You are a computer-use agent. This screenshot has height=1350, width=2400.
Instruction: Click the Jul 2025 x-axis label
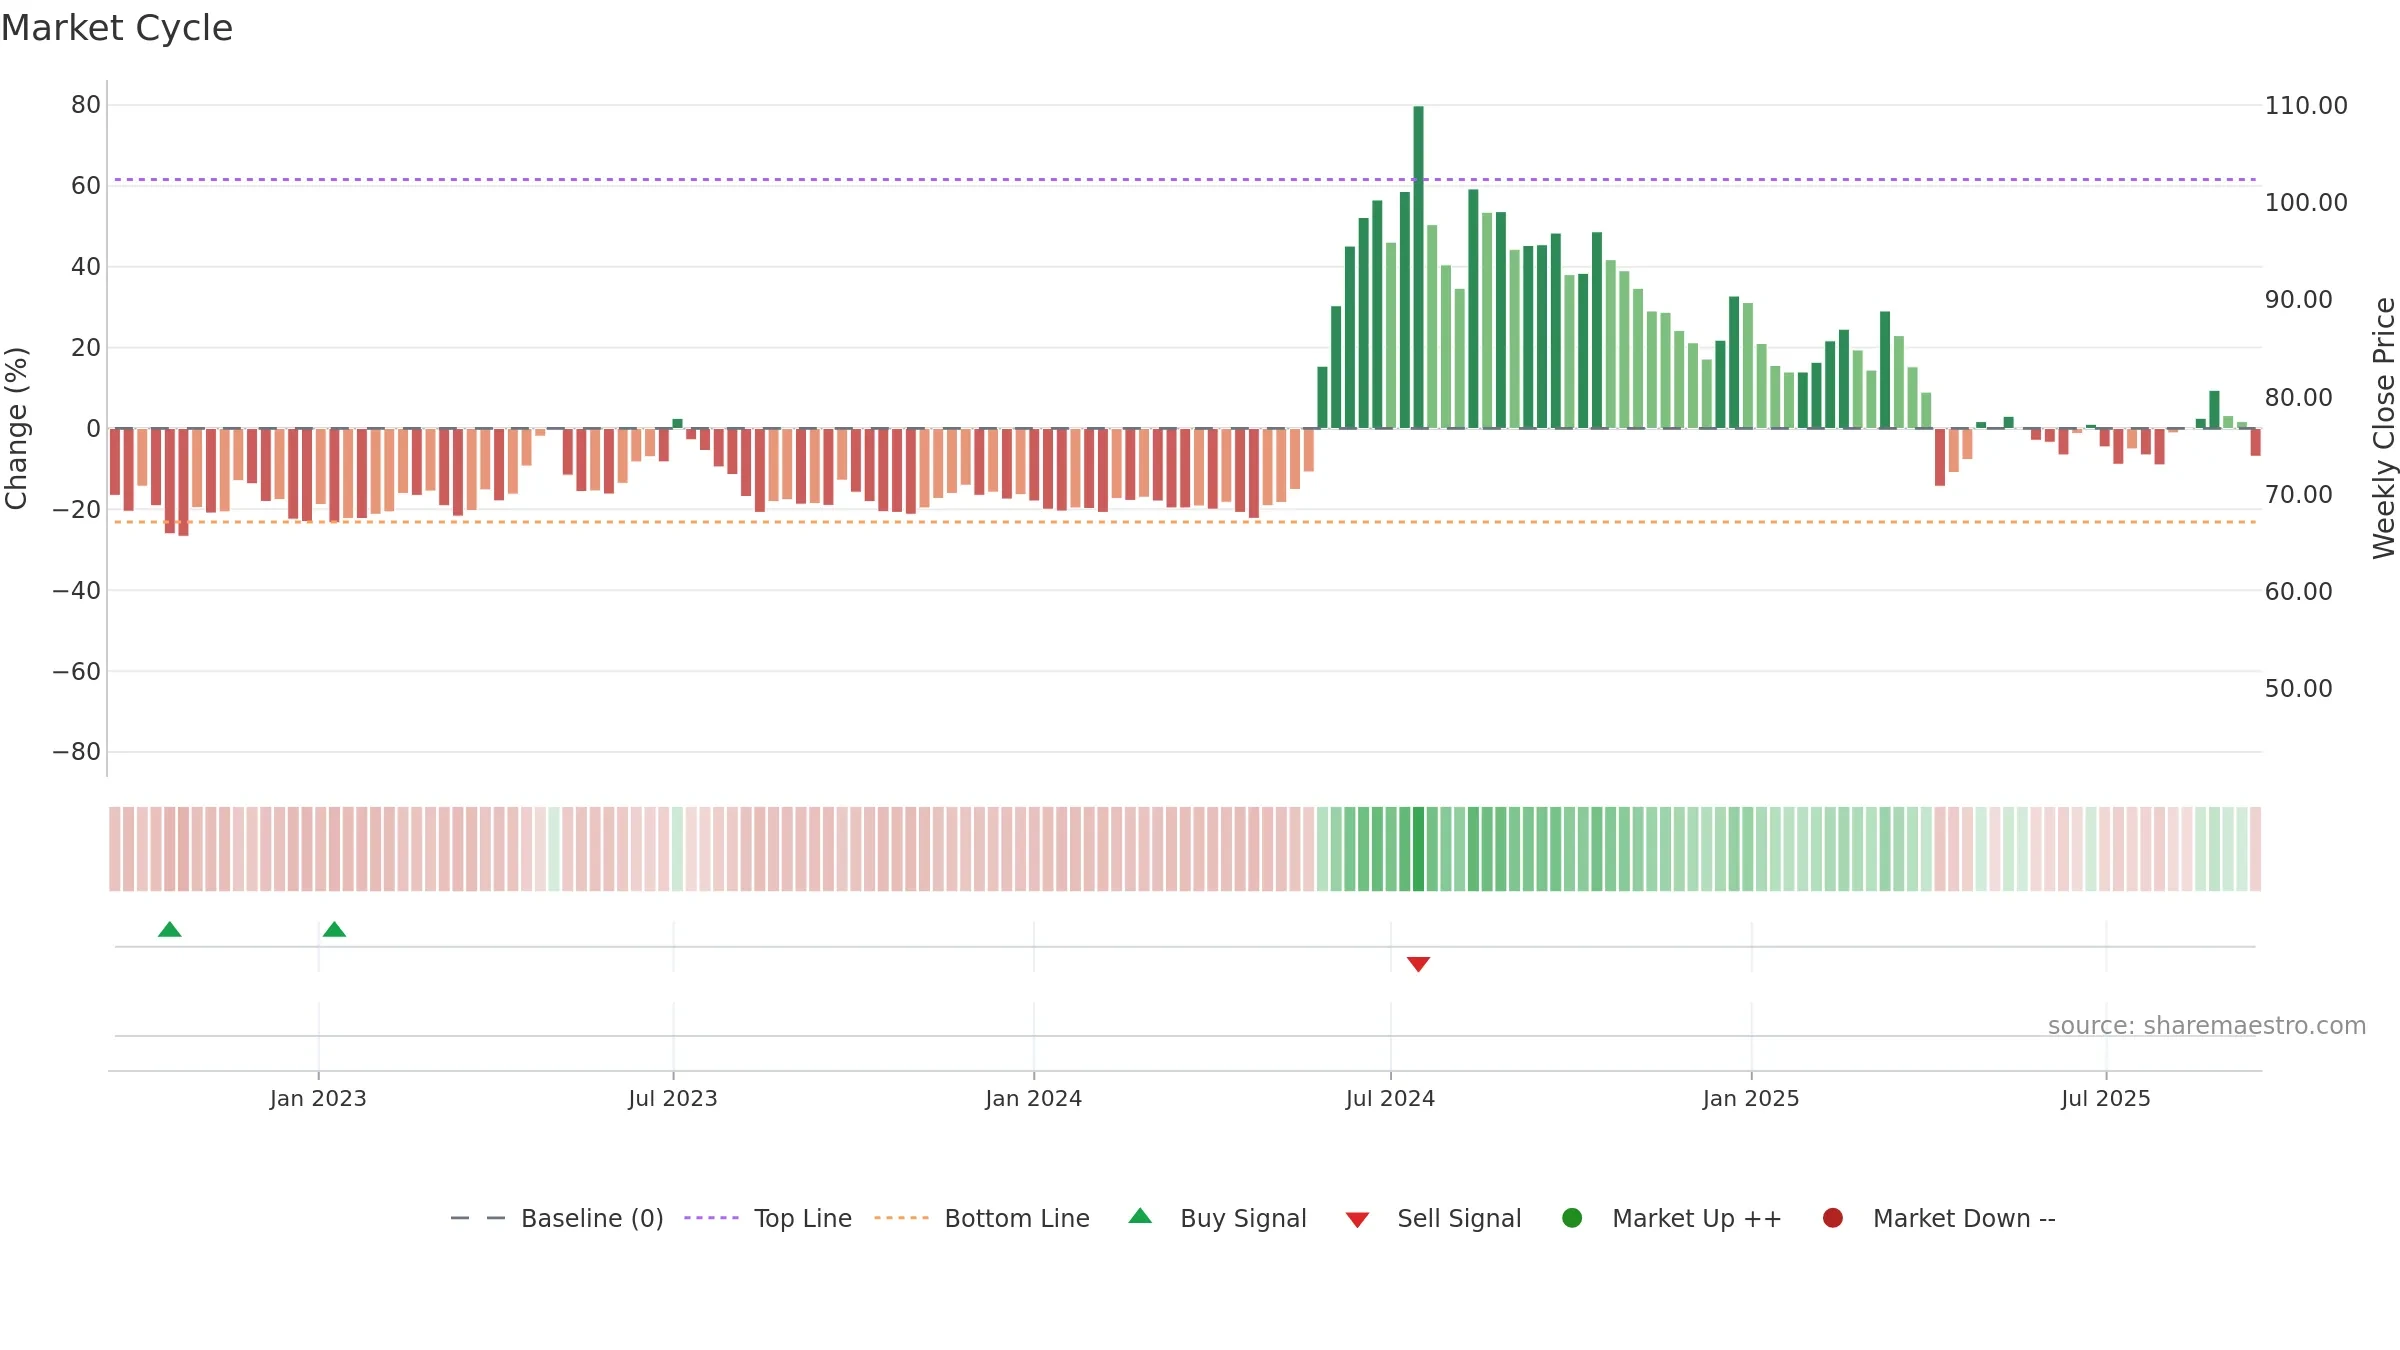2106,1099
